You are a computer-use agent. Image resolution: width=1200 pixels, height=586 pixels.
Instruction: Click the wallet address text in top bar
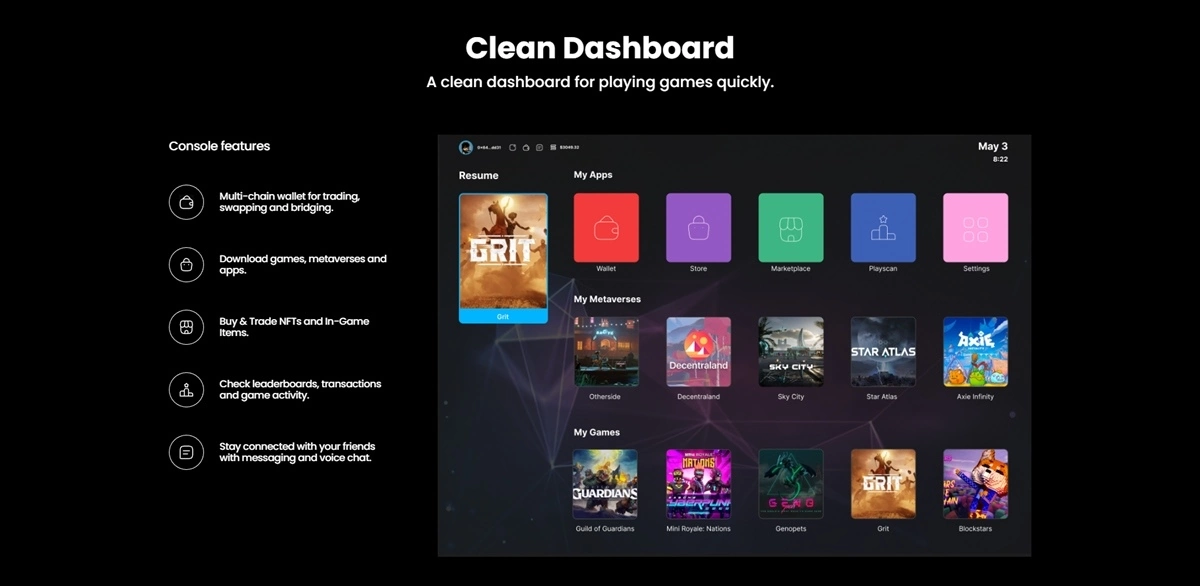(x=489, y=148)
